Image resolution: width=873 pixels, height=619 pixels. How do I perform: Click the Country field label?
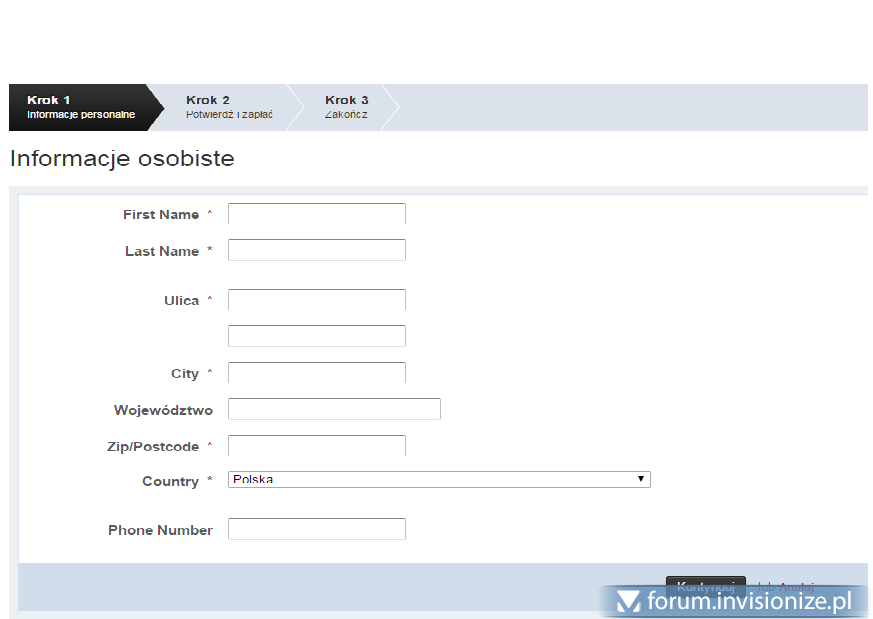pos(170,482)
